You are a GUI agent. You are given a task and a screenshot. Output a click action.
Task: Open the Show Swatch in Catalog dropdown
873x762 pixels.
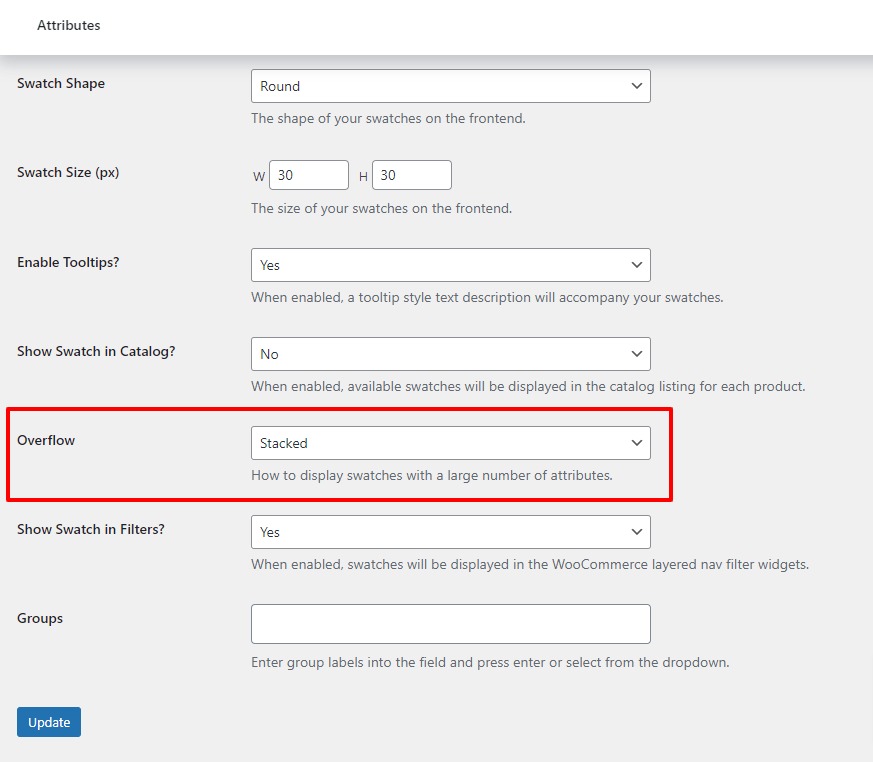(450, 354)
